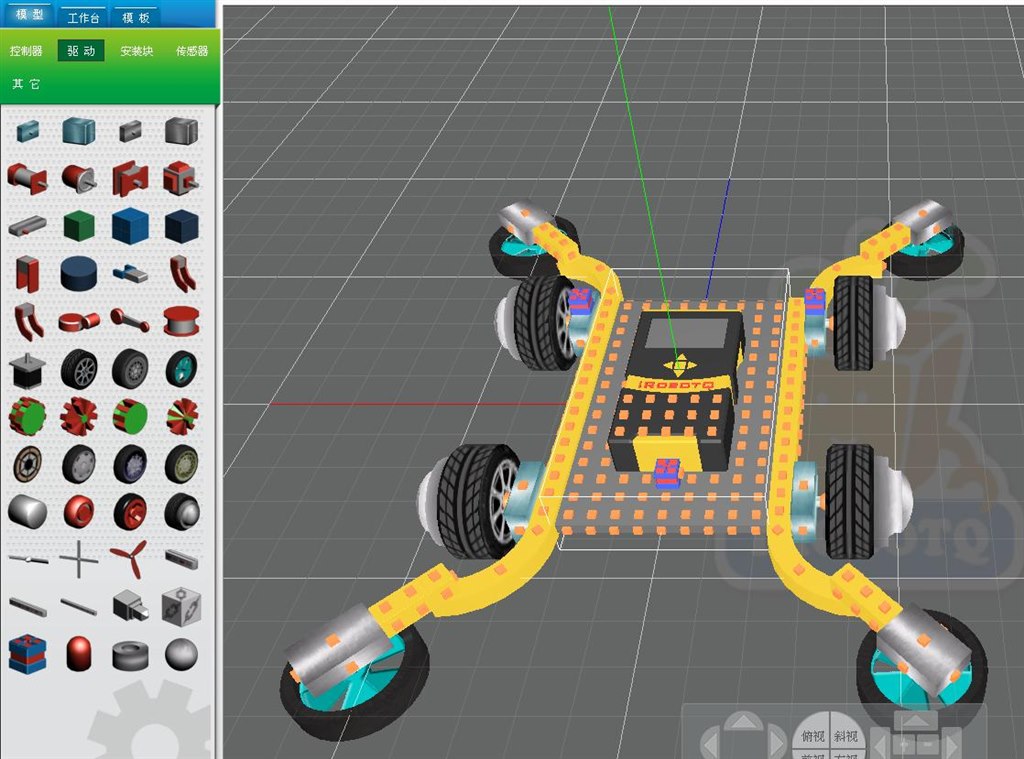The height and width of the screenshot is (759, 1024).
Task: Switch to 俯视 top view
Action: [x=813, y=736]
